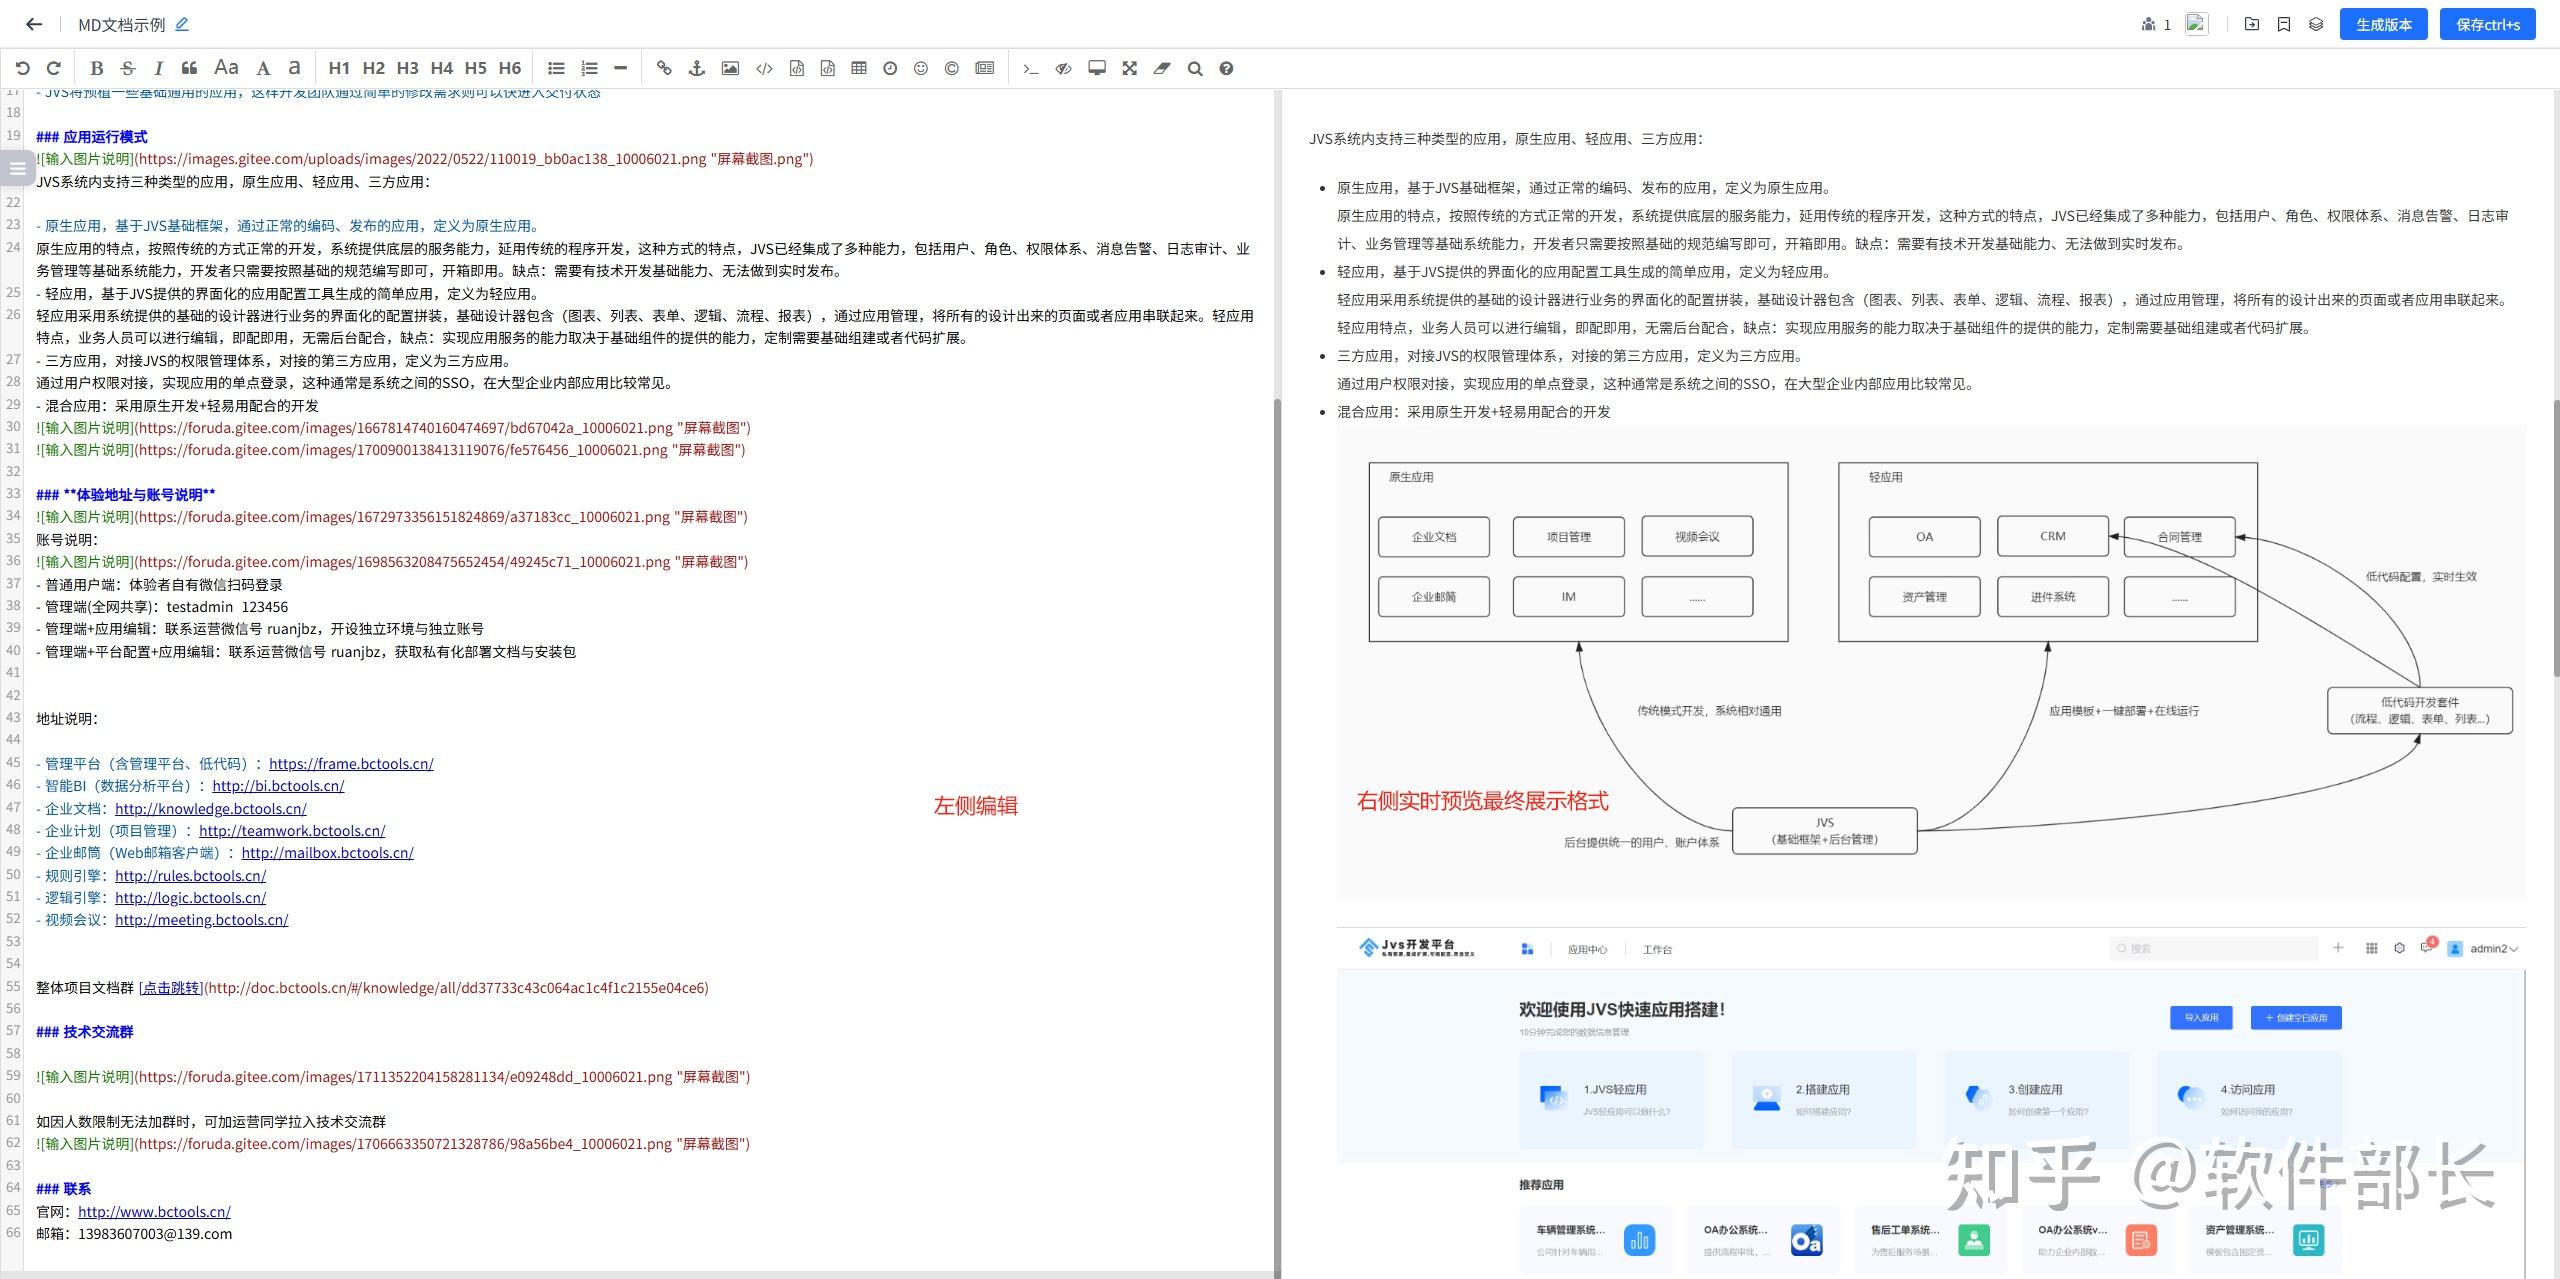Screen dimensions: 2560x1279
Task: Expand the outline menu handle on editor left
Action: click(17, 168)
